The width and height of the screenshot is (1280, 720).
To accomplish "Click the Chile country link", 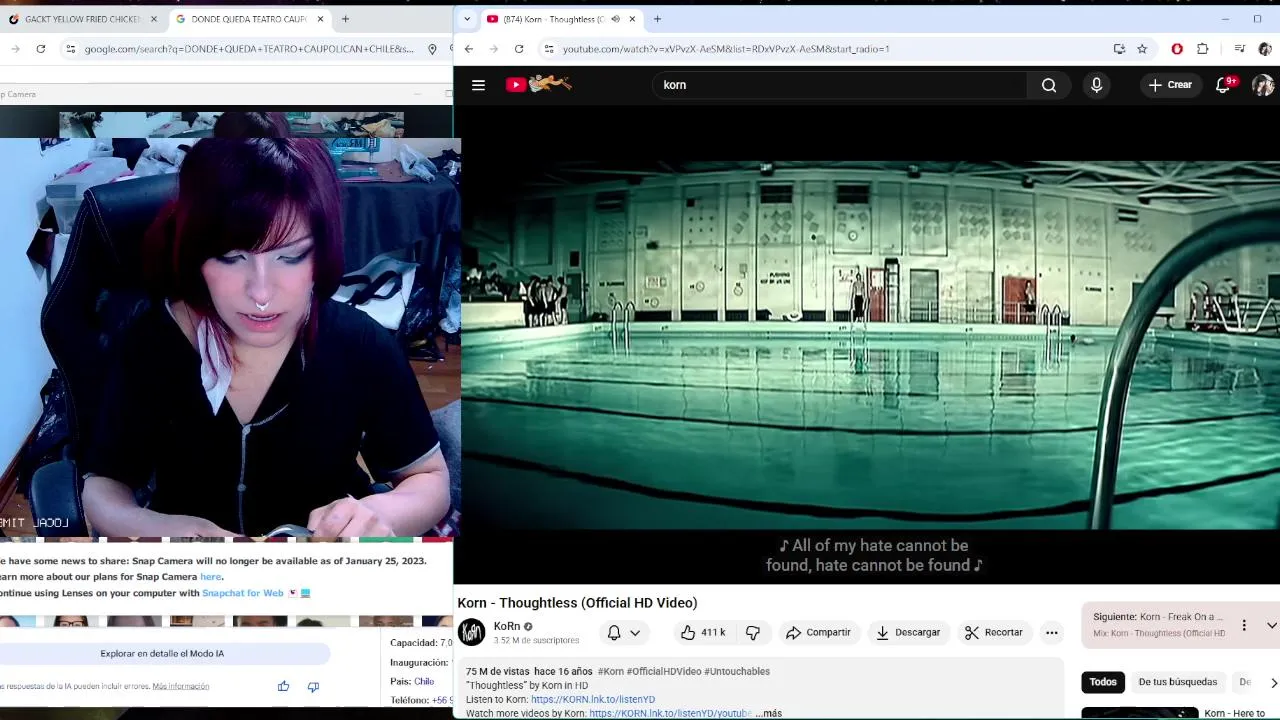I will tap(424, 681).
